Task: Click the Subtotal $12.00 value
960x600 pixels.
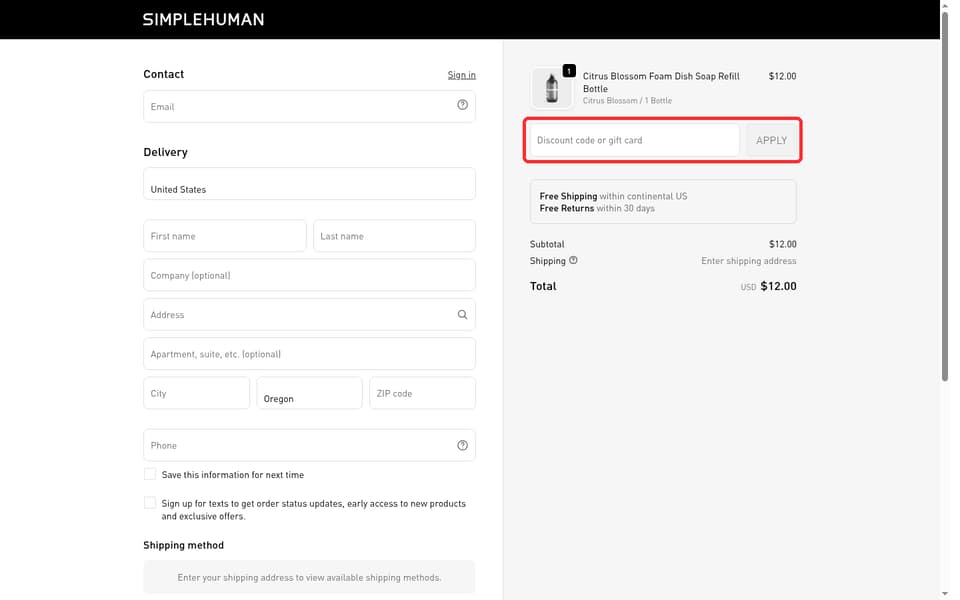Action: tap(782, 244)
